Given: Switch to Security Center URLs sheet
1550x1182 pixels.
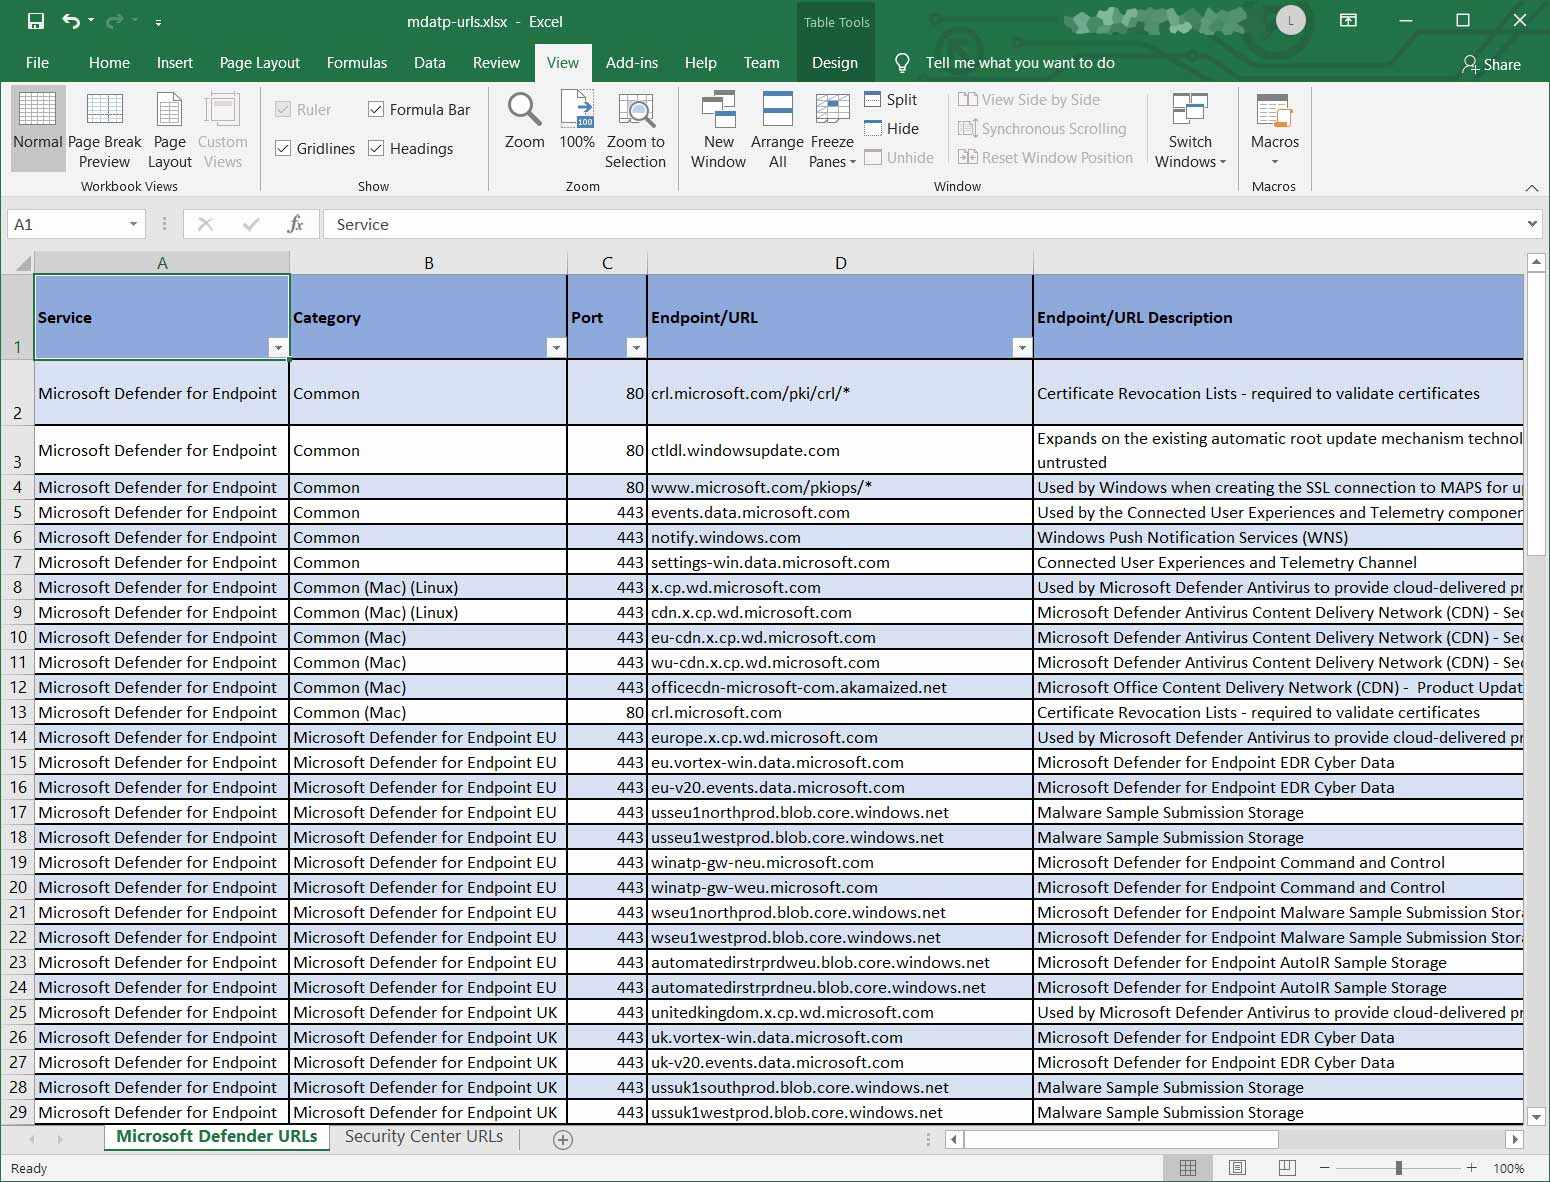Looking at the screenshot, I should click(424, 1137).
